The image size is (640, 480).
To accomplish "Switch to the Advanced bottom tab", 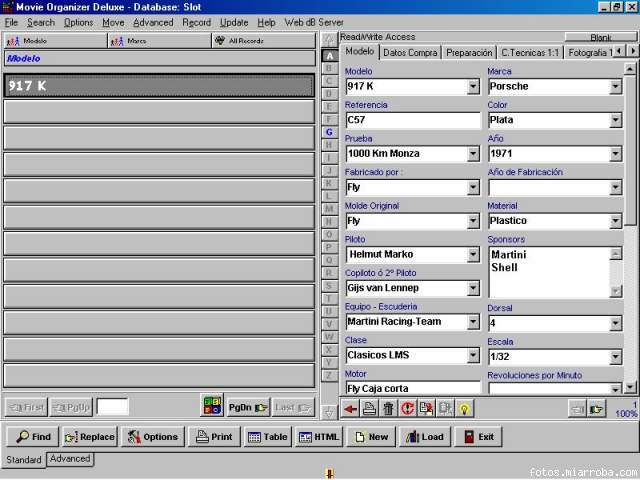I will [x=70, y=459].
